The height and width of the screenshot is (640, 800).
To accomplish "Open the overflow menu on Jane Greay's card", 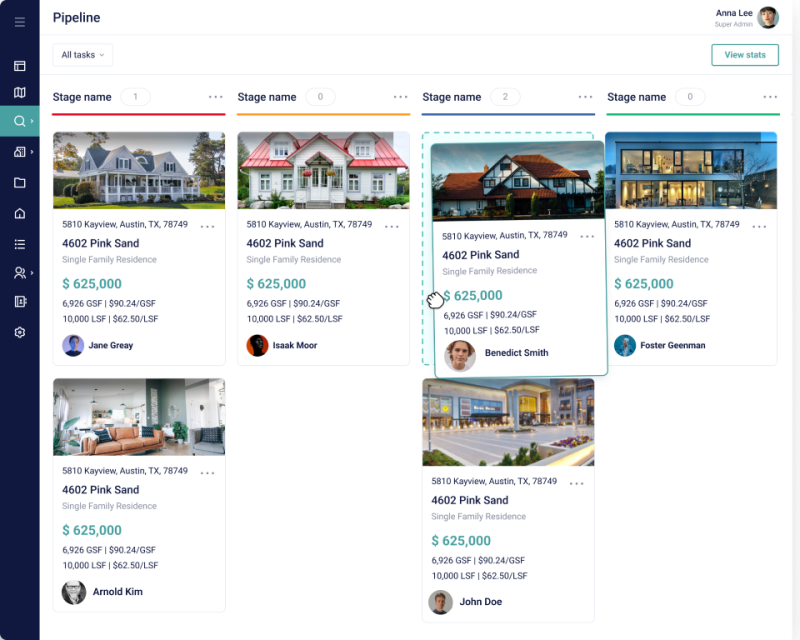I will click(208, 226).
